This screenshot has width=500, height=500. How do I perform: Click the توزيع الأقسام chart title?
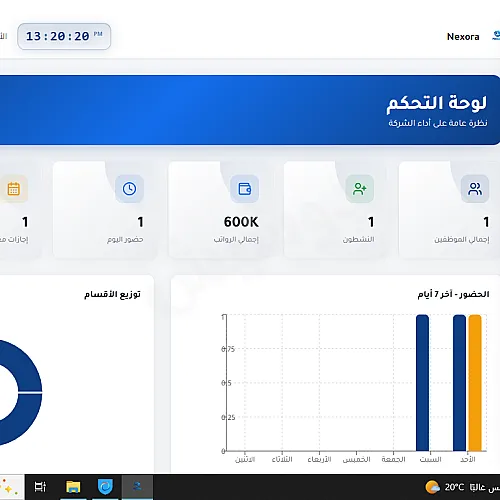click(x=112, y=294)
